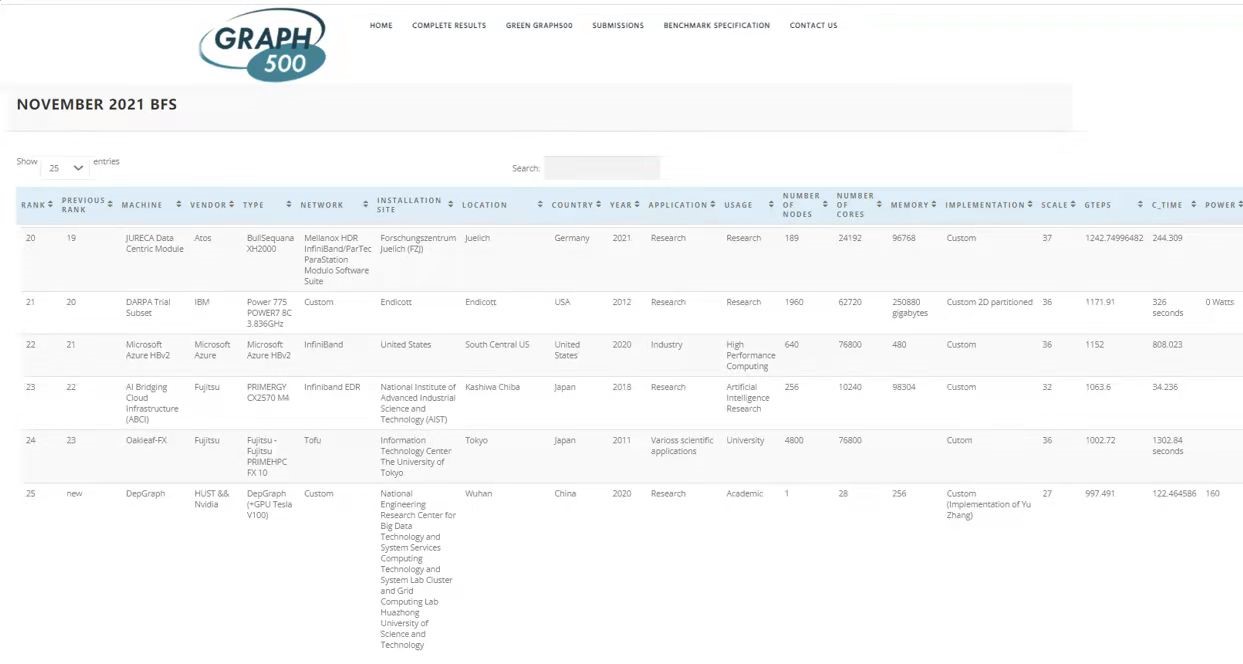Image resolution: width=1243 pixels, height=664 pixels.
Task: Sort by Previous Rank column arrows
Action: tap(110, 205)
